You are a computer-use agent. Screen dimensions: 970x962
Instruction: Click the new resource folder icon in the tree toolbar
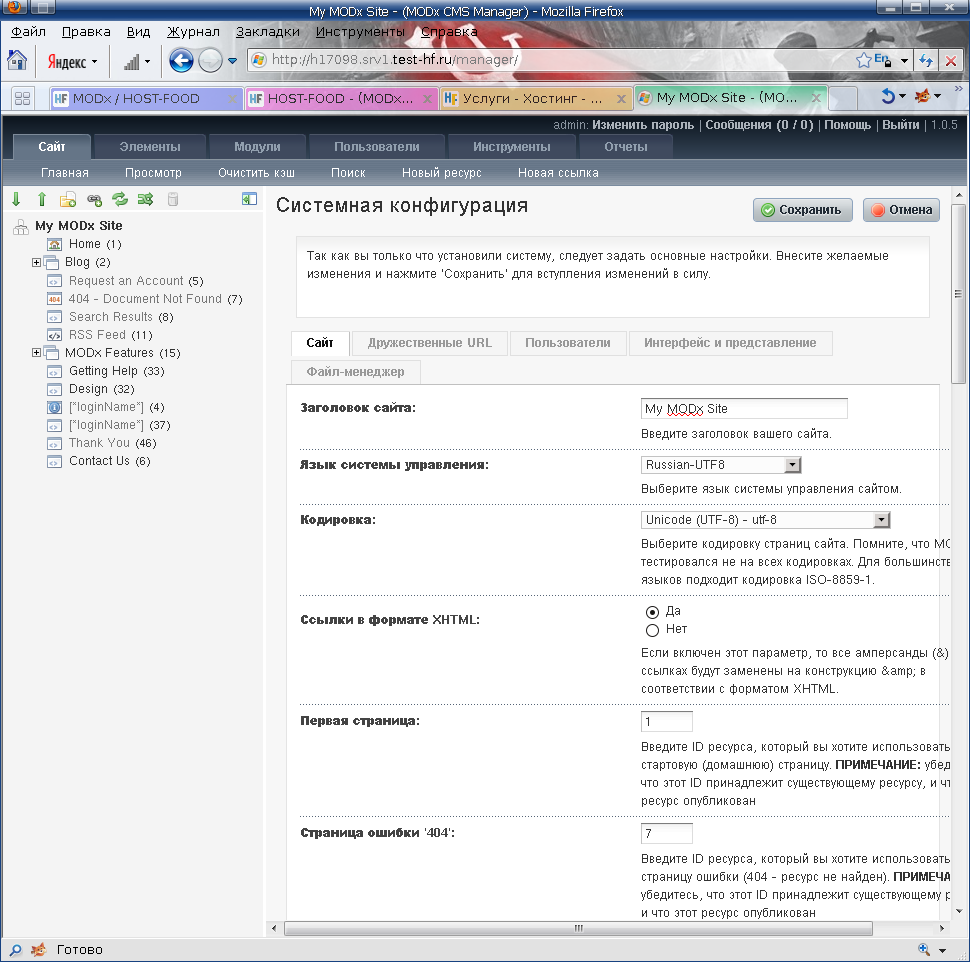pos(67,199)
